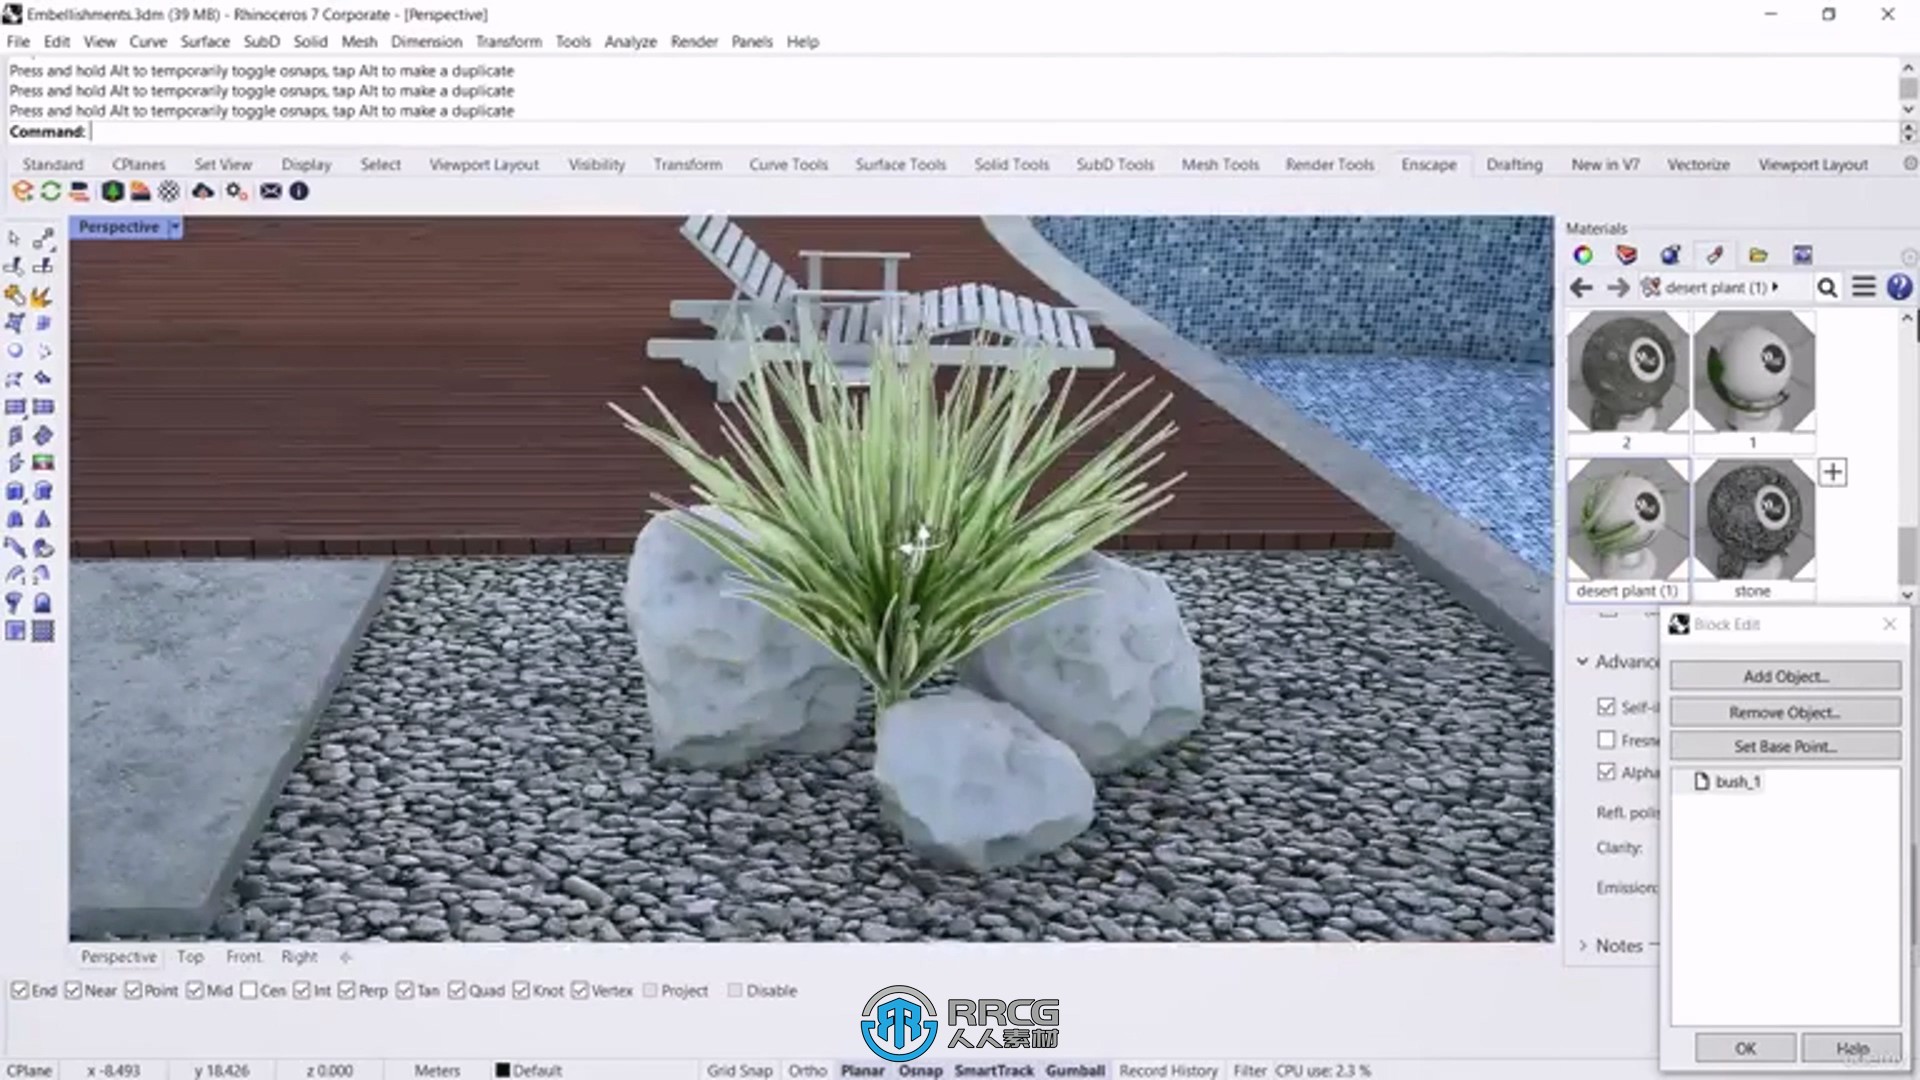This screenshot has width=1920, height=1080.
Task: Enable the Fresnel checkbox in material panel
Action: (1605, 740)
